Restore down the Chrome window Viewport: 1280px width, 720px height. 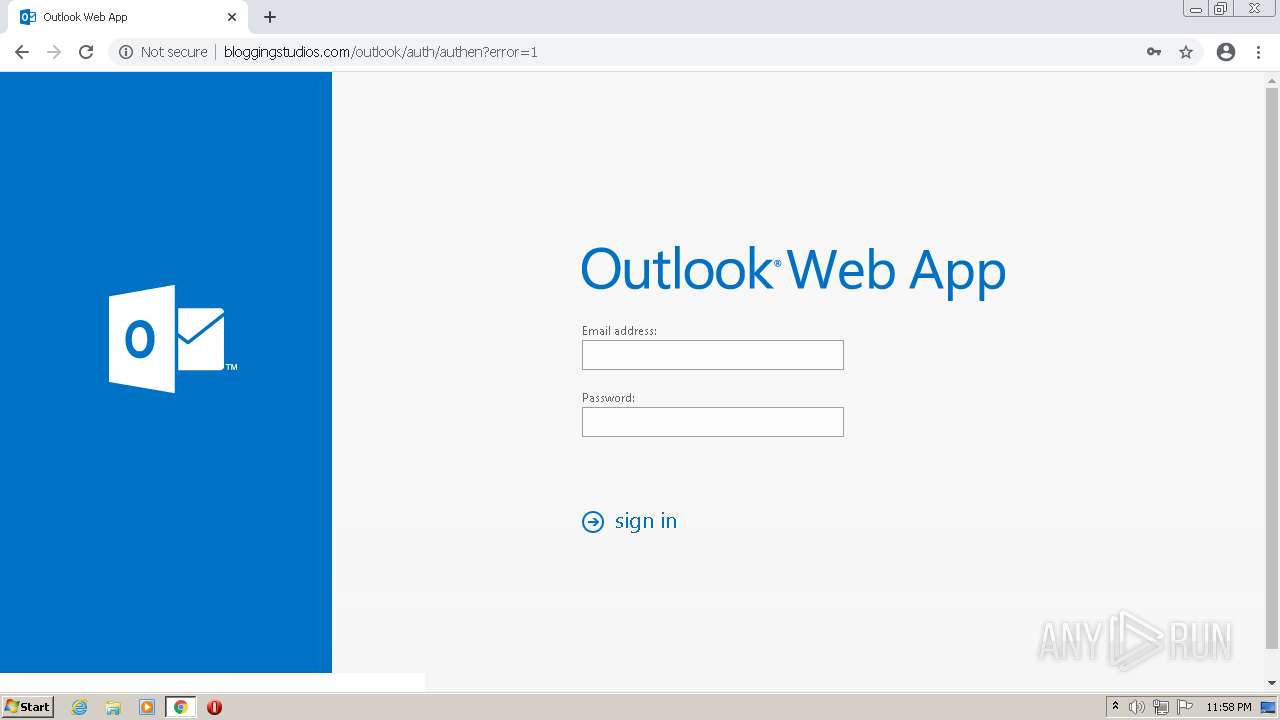[1221, 9]
